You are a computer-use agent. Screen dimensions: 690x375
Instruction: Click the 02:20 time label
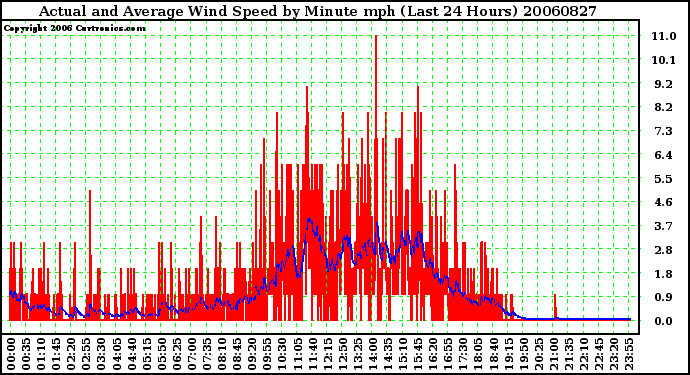pyautogui.click(x=71, y=354)
